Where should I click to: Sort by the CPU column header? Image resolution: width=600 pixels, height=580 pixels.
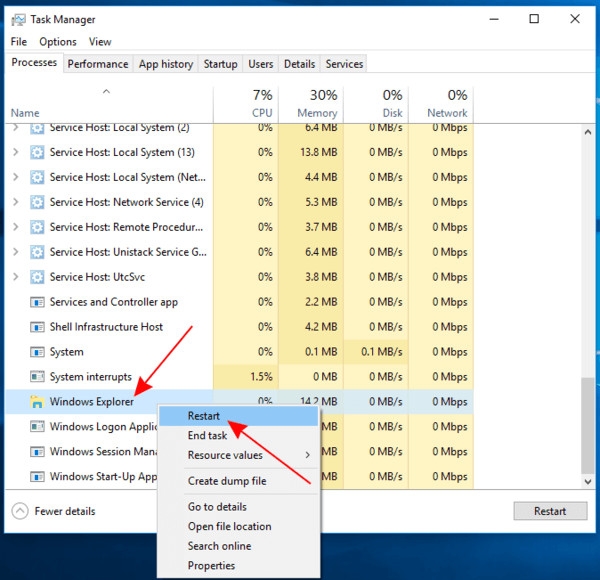click(246, 104)
